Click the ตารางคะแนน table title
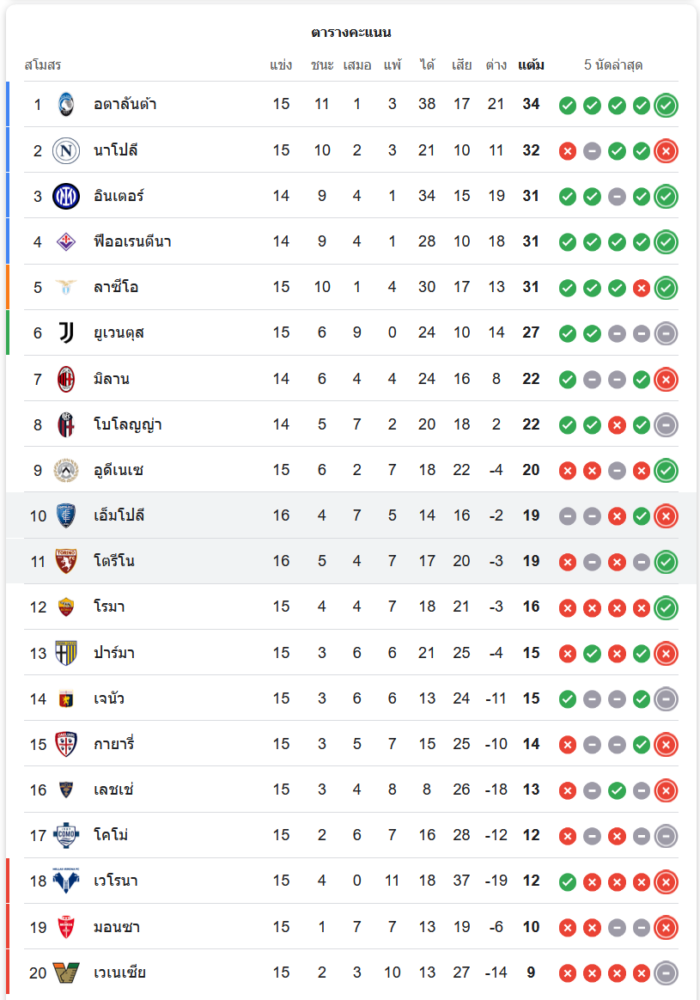 click(x=350, y=32)
